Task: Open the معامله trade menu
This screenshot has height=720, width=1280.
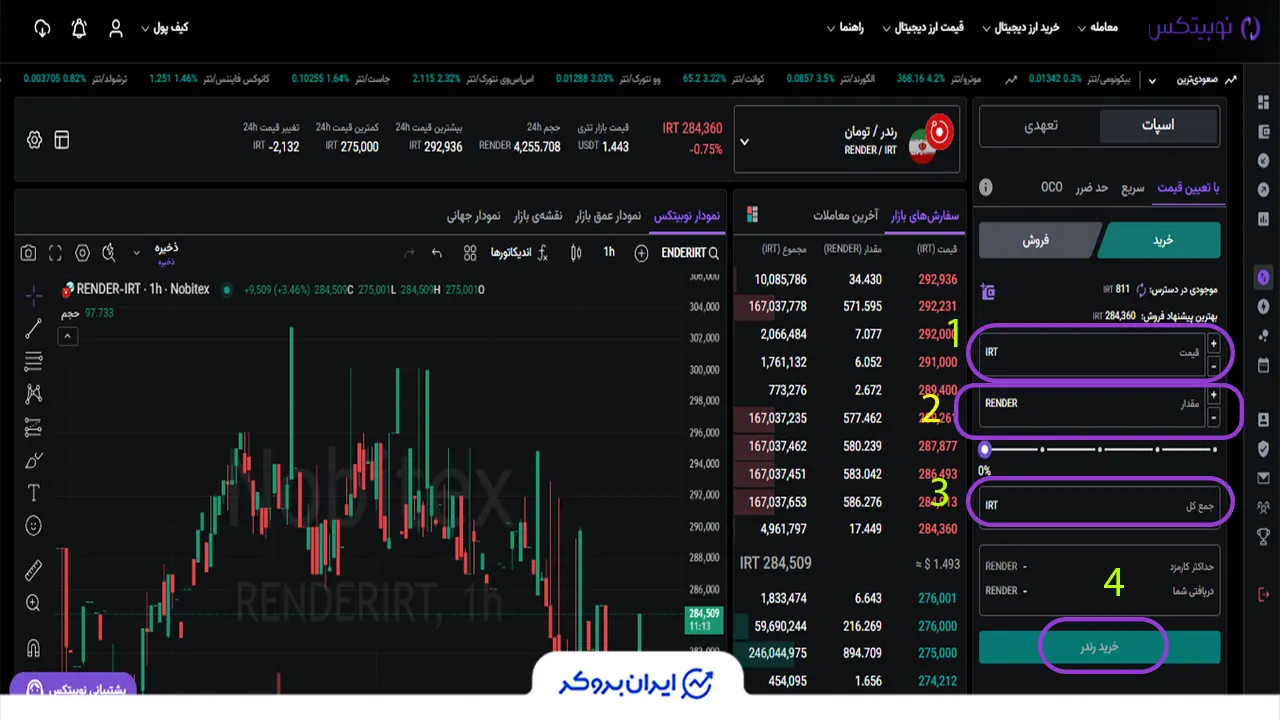Action: 1097,27
